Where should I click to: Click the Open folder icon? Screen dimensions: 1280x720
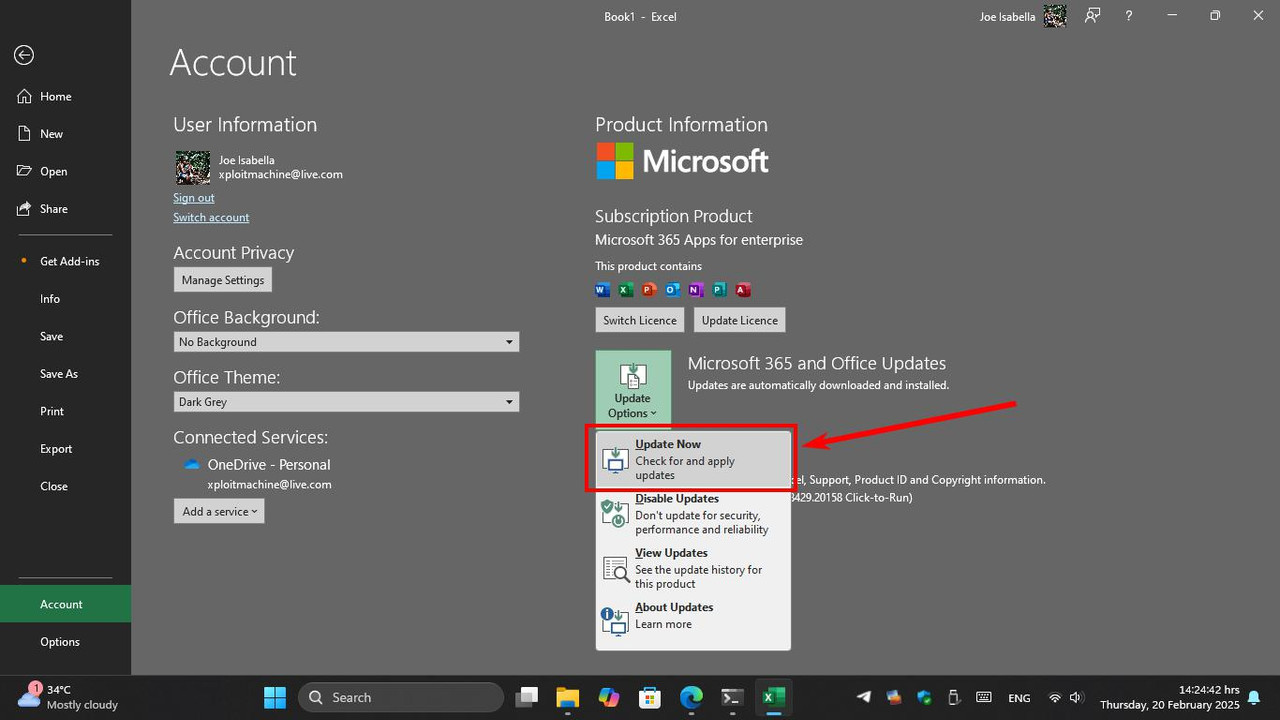click(x=24, y=171)
